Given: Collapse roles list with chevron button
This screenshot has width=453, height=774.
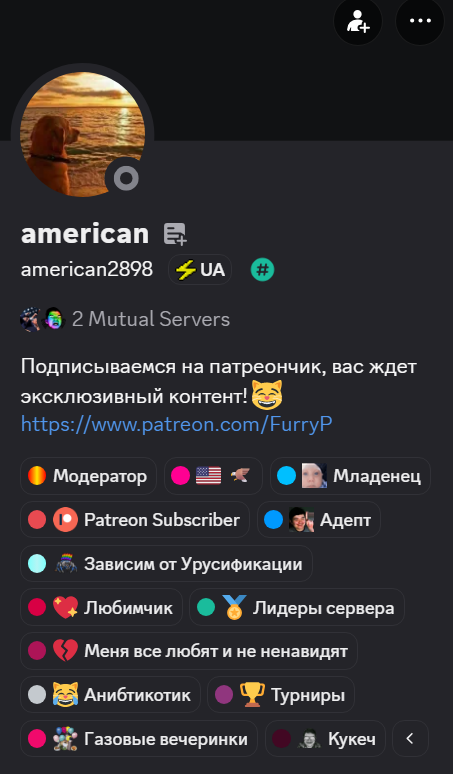Looking at the screenshot, I should pos(410,738).
